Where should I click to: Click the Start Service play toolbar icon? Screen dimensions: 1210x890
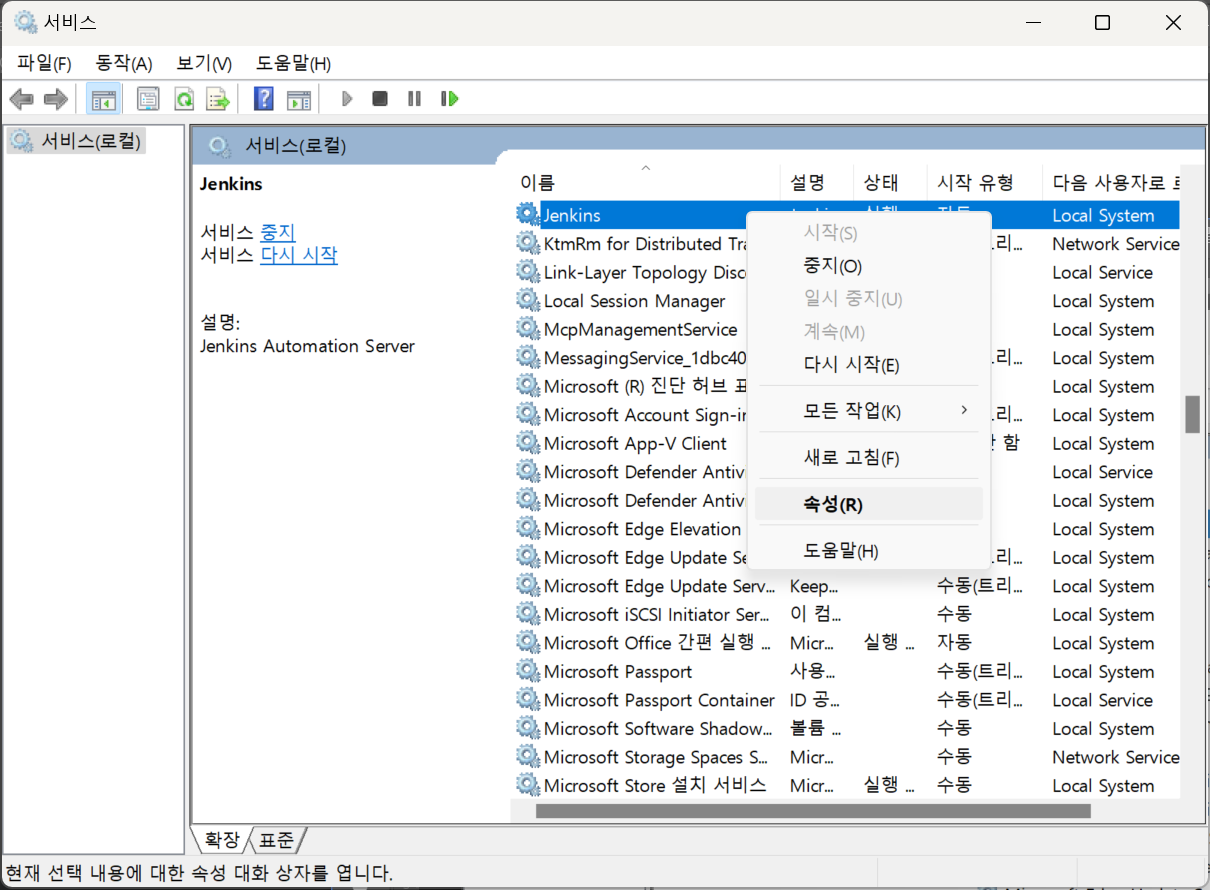click(347, 99)
